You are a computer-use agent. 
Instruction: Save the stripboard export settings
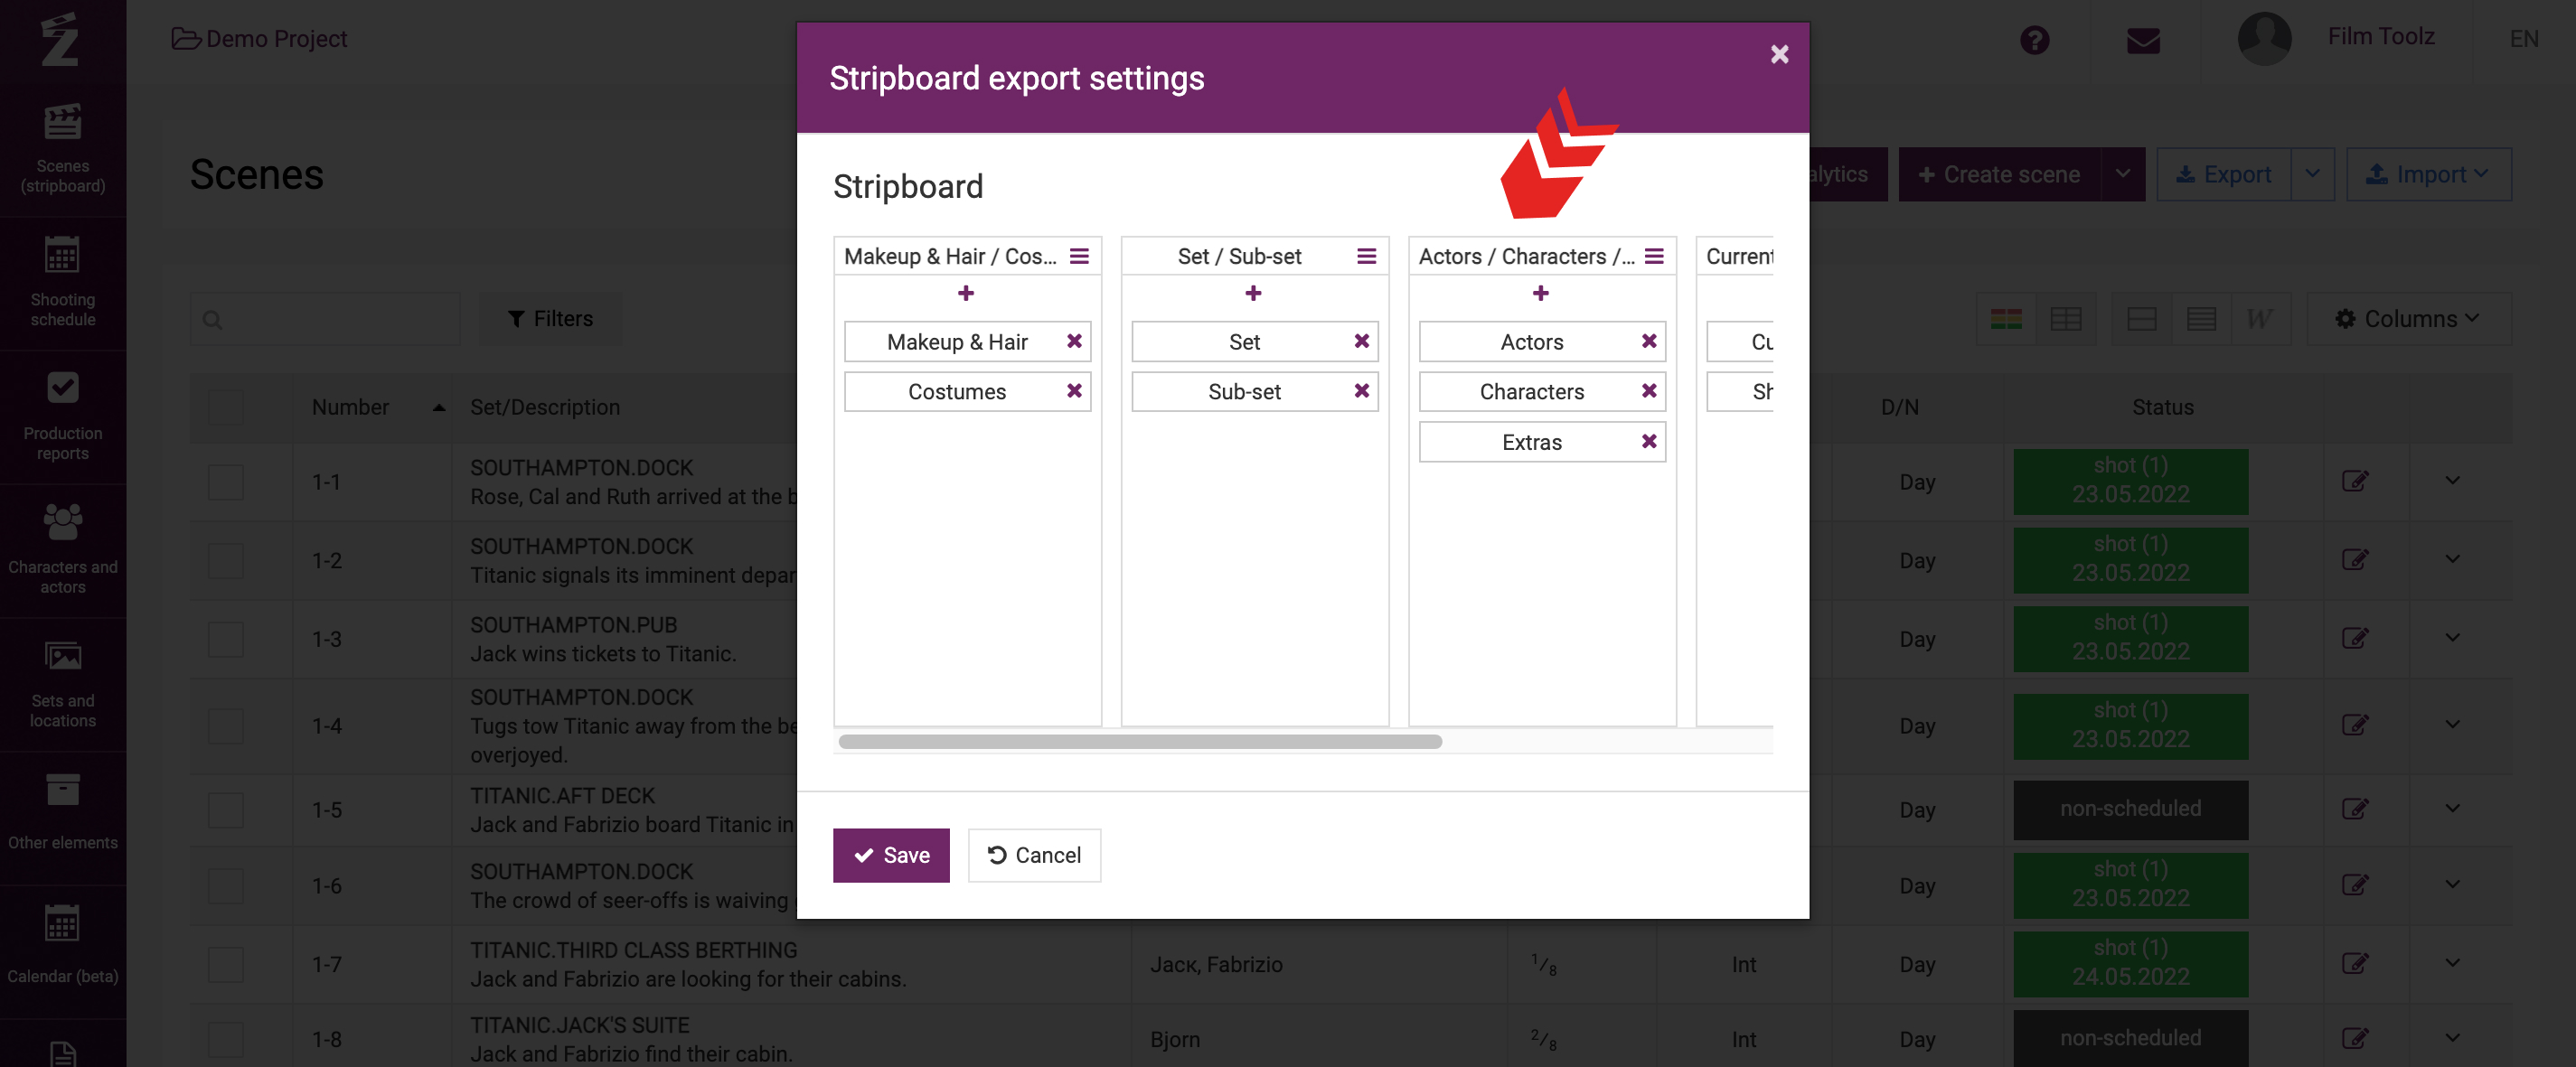tap(891, 855)
